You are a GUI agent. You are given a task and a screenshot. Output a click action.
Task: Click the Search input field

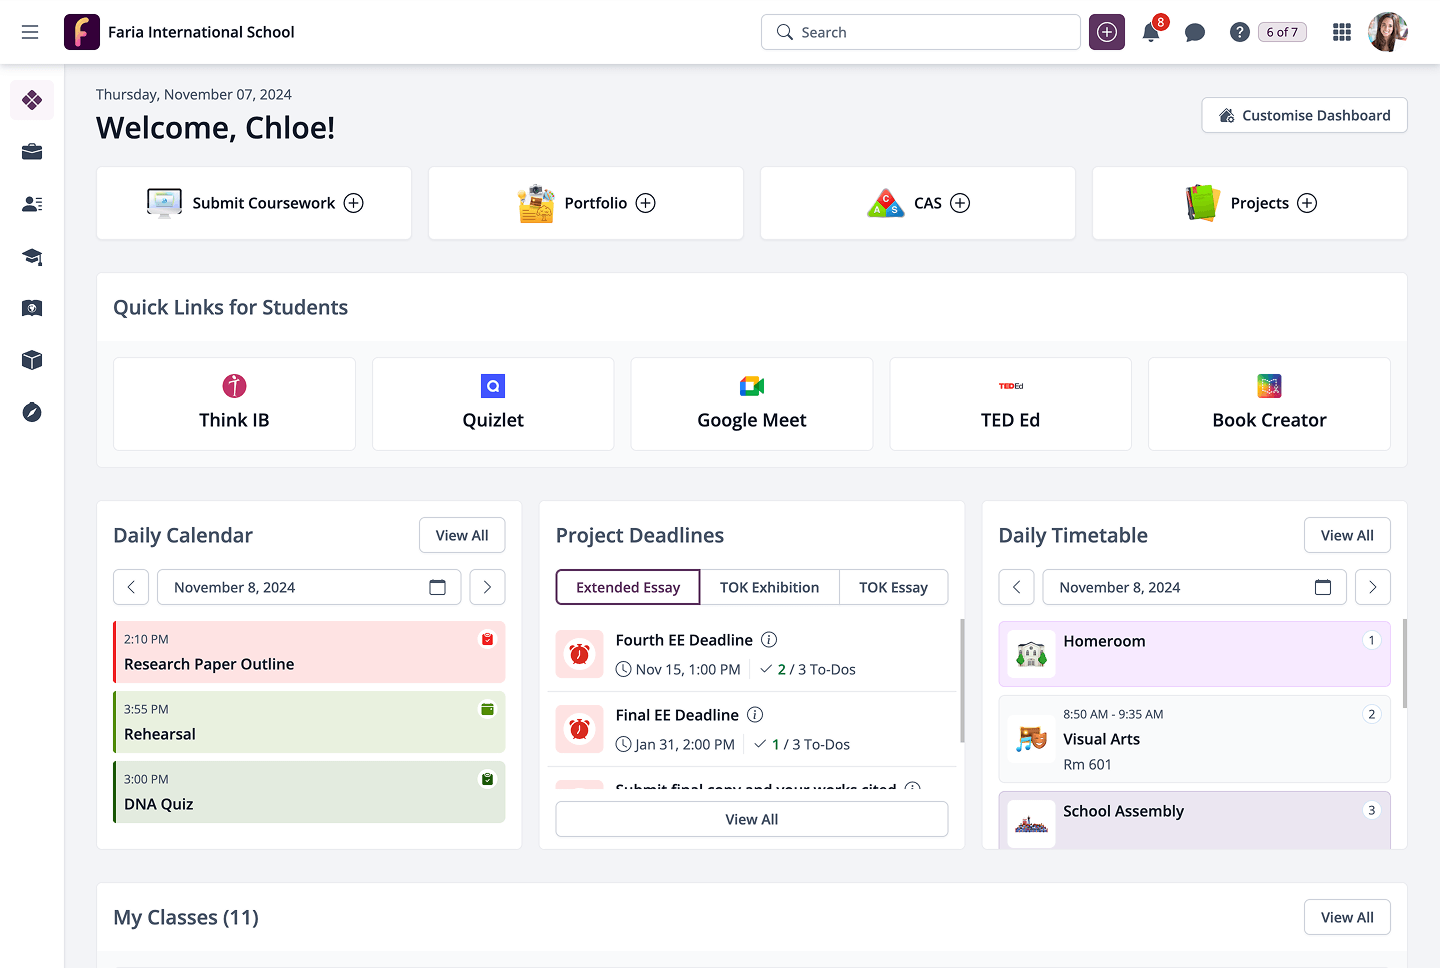pos(920,32)
